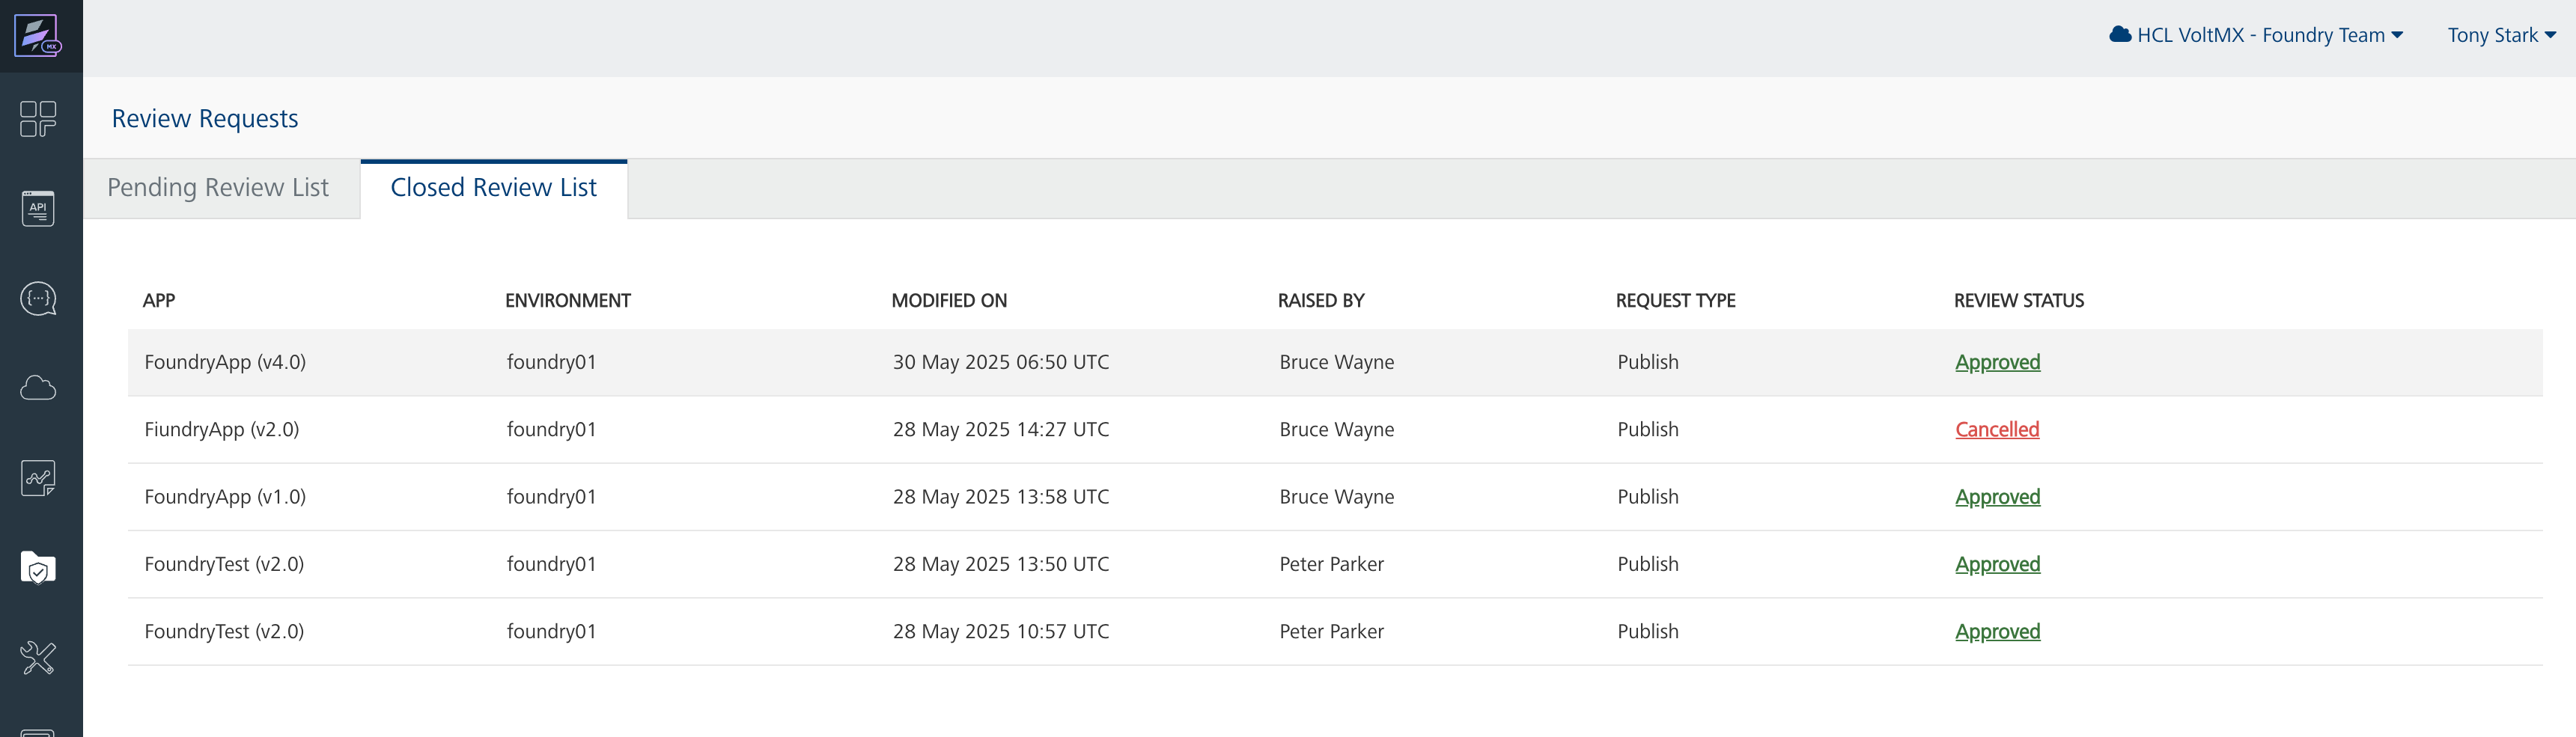Open Approved link for 13:50 UTC FoundryTest
Viewport: 2576px width, 737px height.
tap(1997, 564)
